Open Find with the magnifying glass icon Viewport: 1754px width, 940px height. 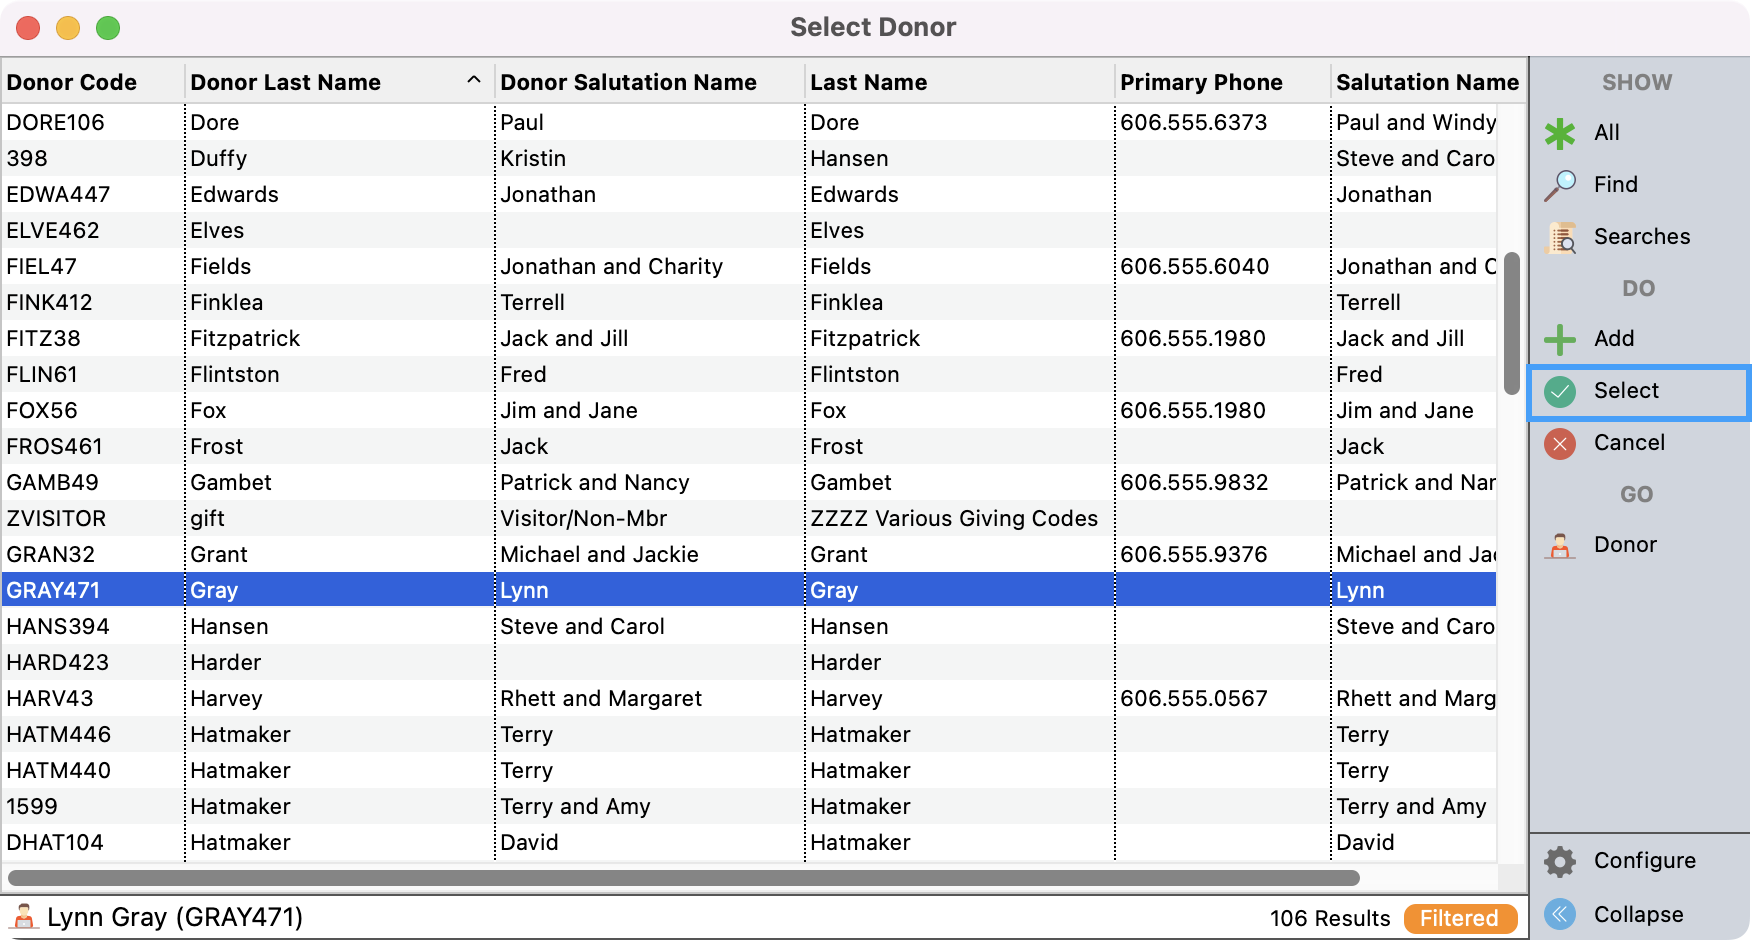pos(1559,185)
